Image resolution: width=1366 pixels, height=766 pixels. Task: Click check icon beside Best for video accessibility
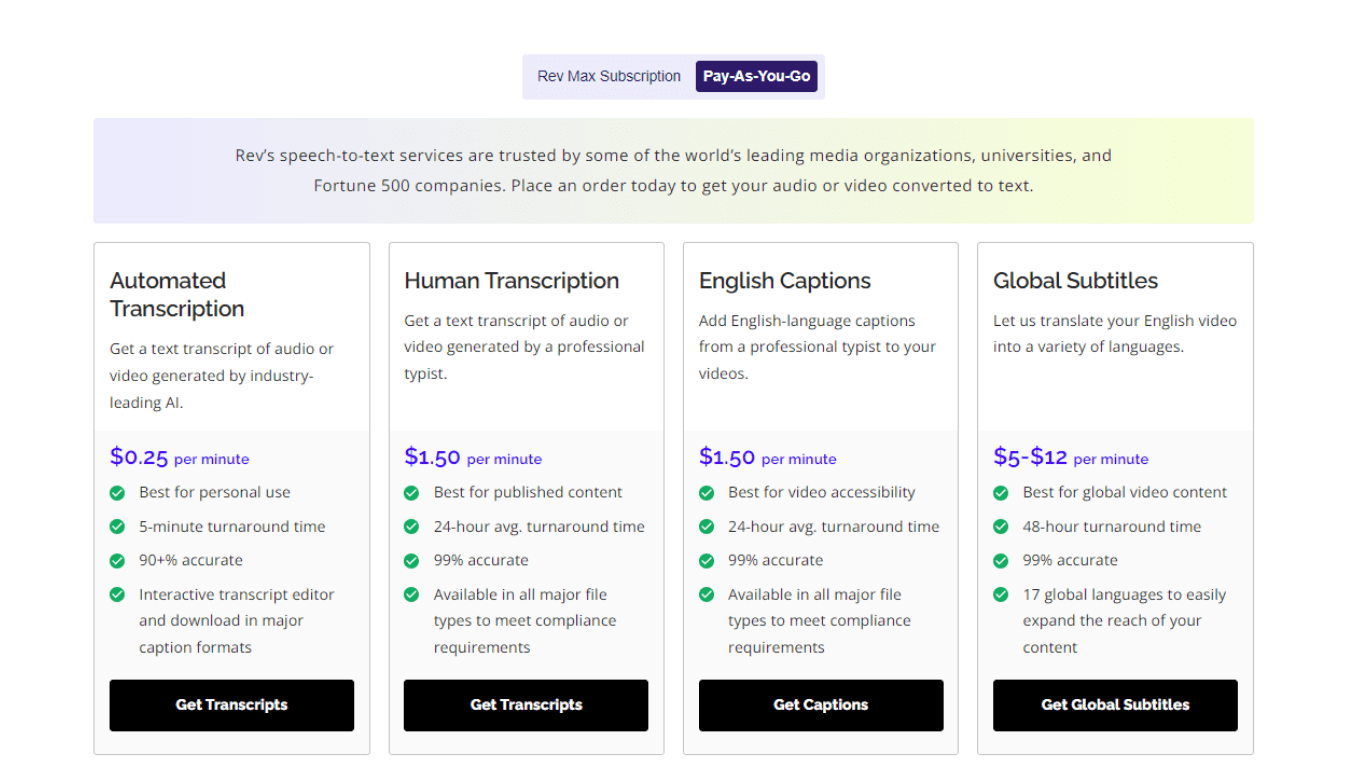707,493
